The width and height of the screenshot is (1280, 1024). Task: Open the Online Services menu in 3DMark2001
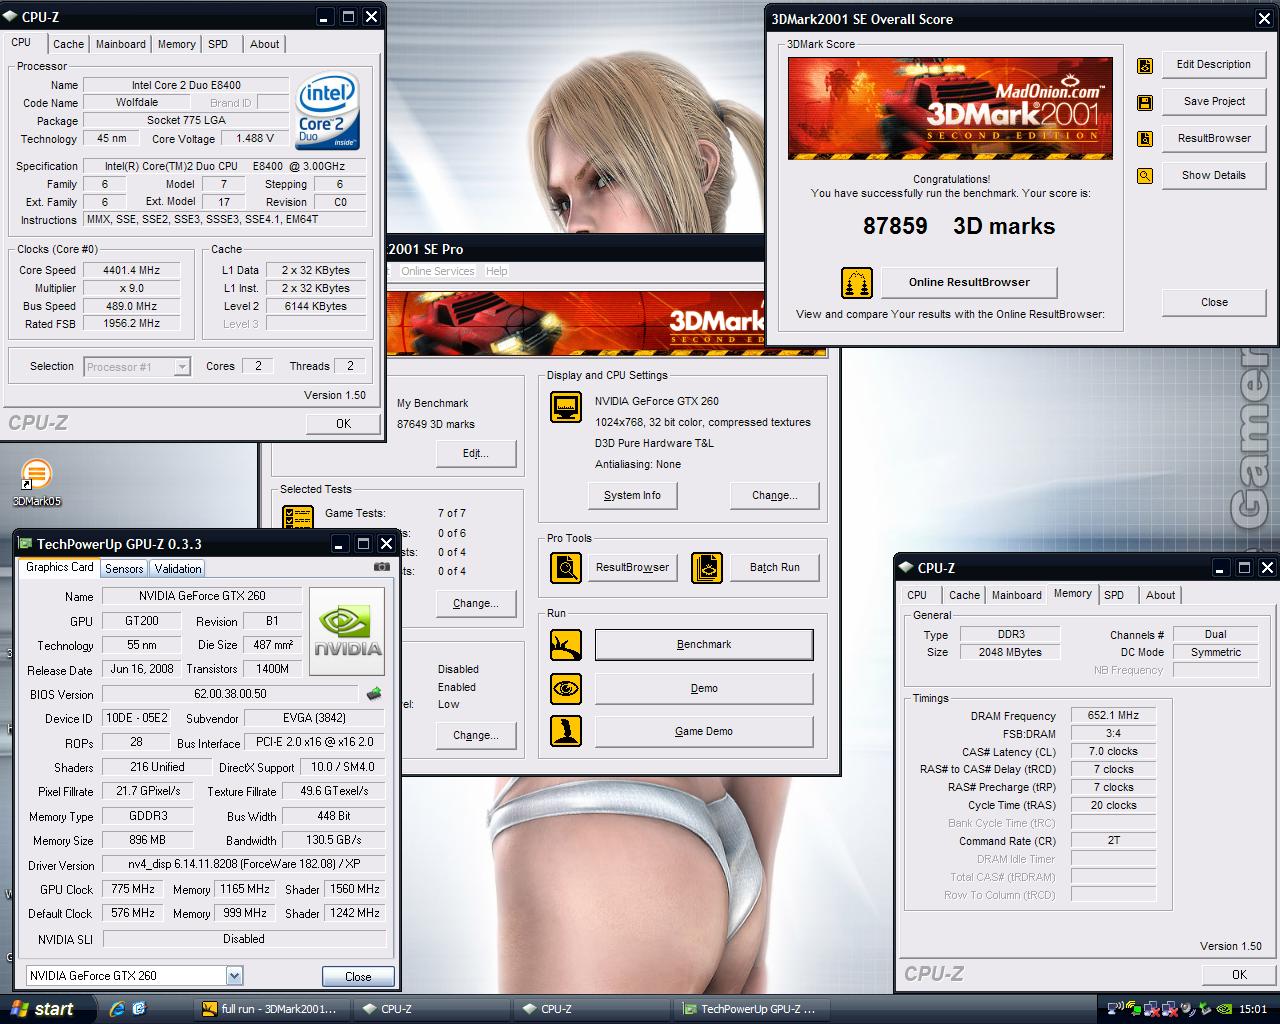(x=437, y=271)
